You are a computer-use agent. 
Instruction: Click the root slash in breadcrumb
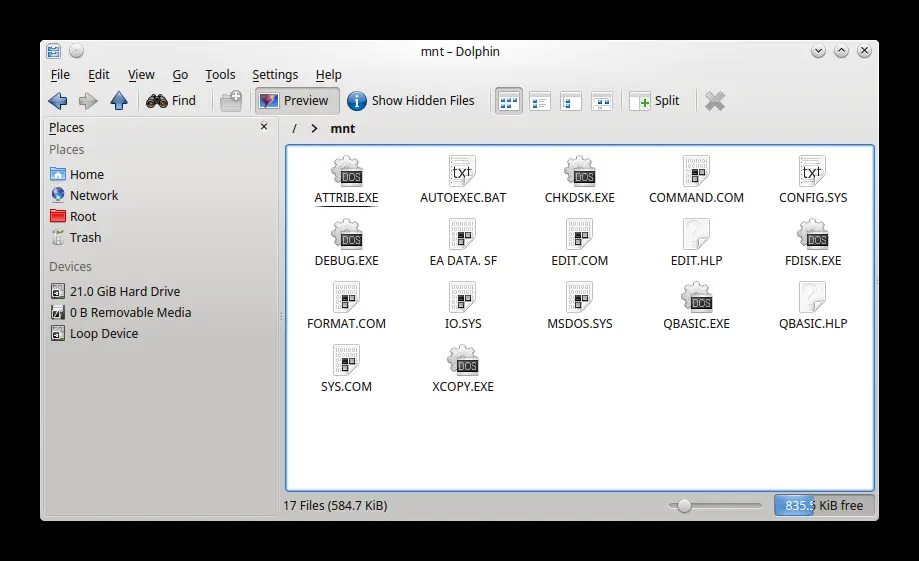[294, 128]
